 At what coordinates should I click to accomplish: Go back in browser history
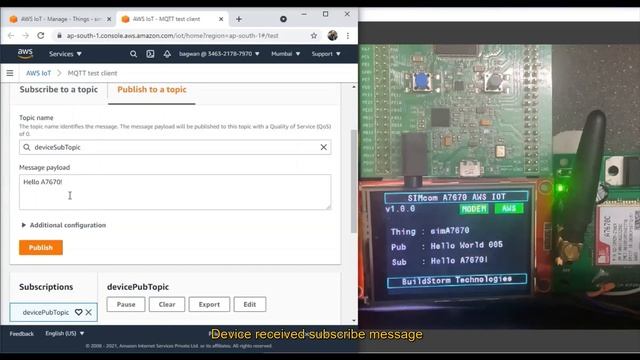point(11,36)
